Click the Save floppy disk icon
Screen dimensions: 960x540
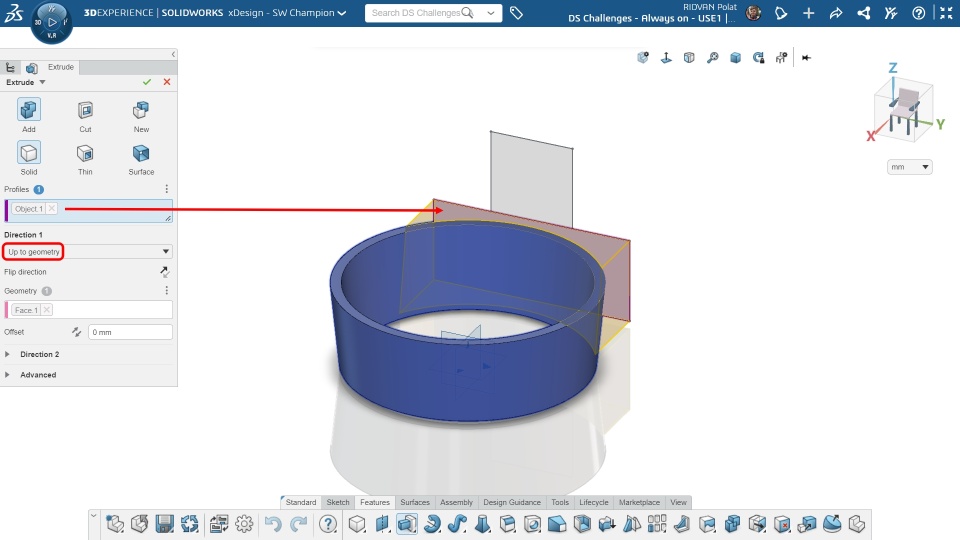pyautogui.click(x=165, y=524)
